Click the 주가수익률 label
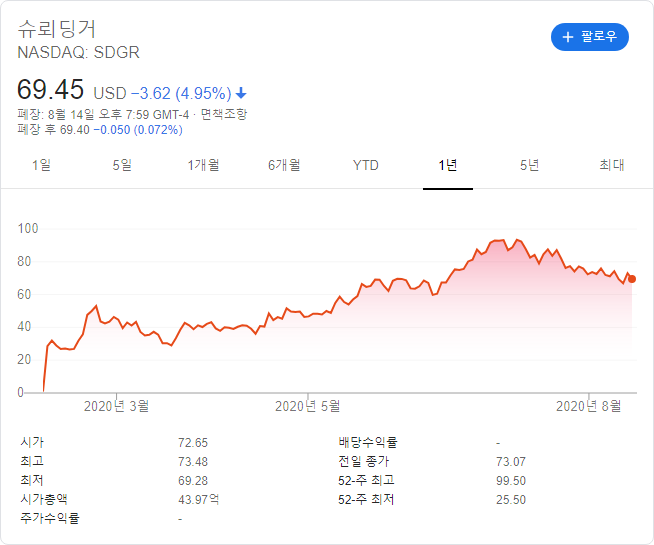The width and height of the screenshot is (654, 545). (x=50, y=518)
